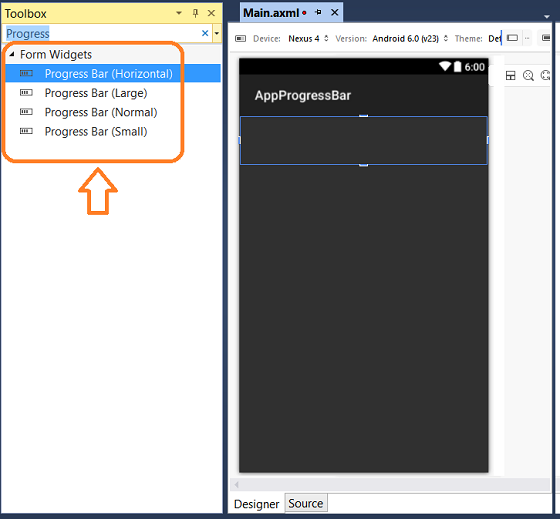Click the Progress Bar (Normal) icon
560x519 pixels.
[26, 113]
